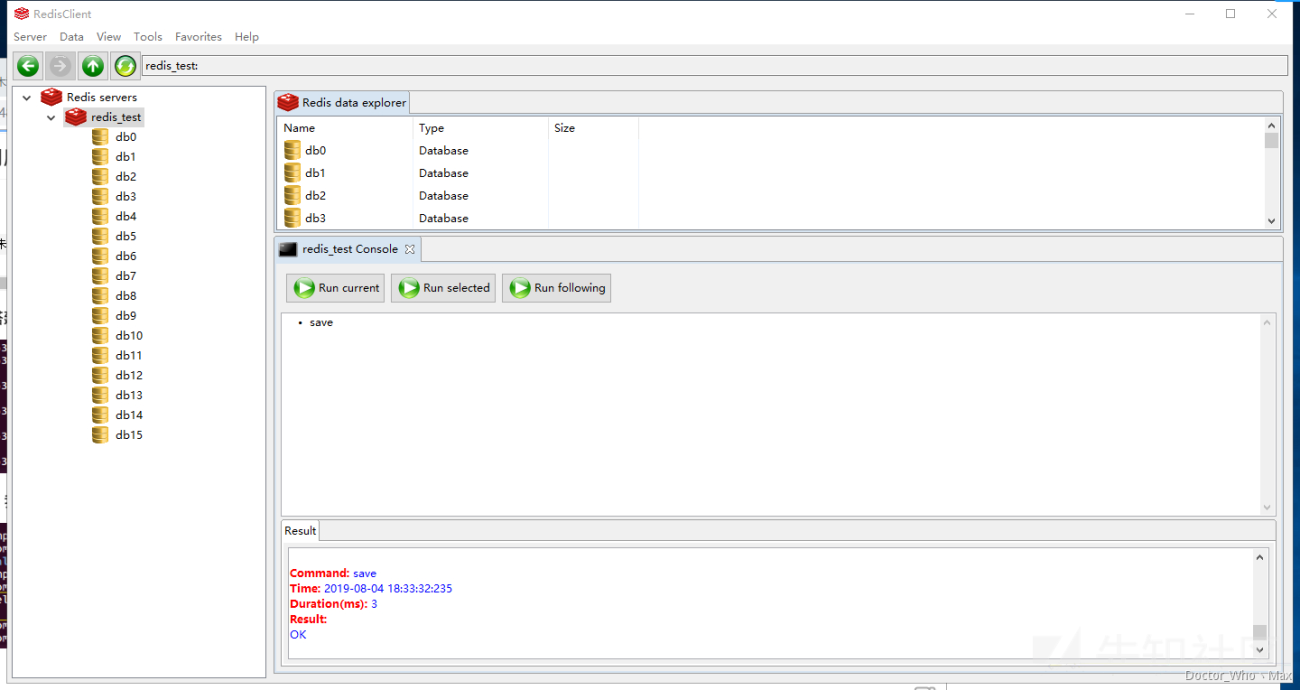This screenshot has width=1300, height=690.
Task: Click data explorer scrollbar down arrow
Action: (x=1272, y=221)
